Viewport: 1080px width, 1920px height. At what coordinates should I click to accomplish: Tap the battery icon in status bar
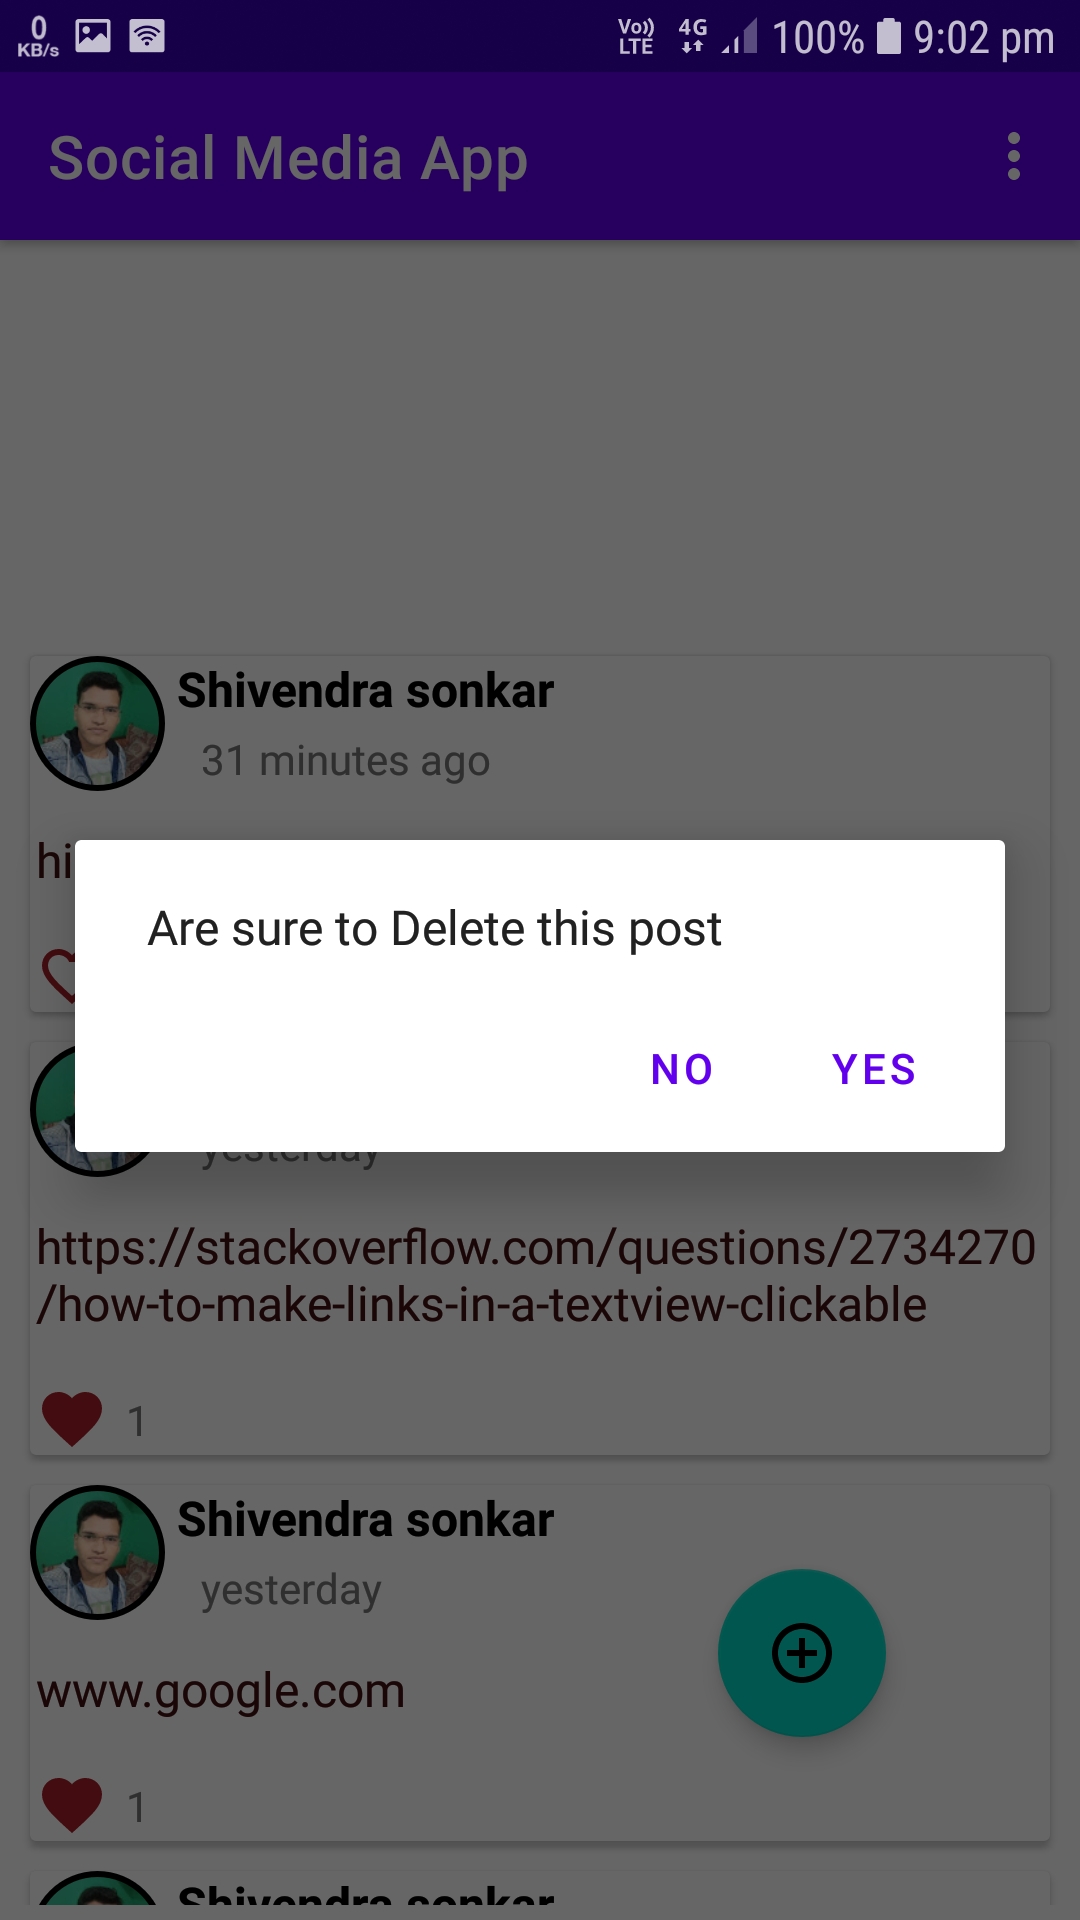(889, 36)
